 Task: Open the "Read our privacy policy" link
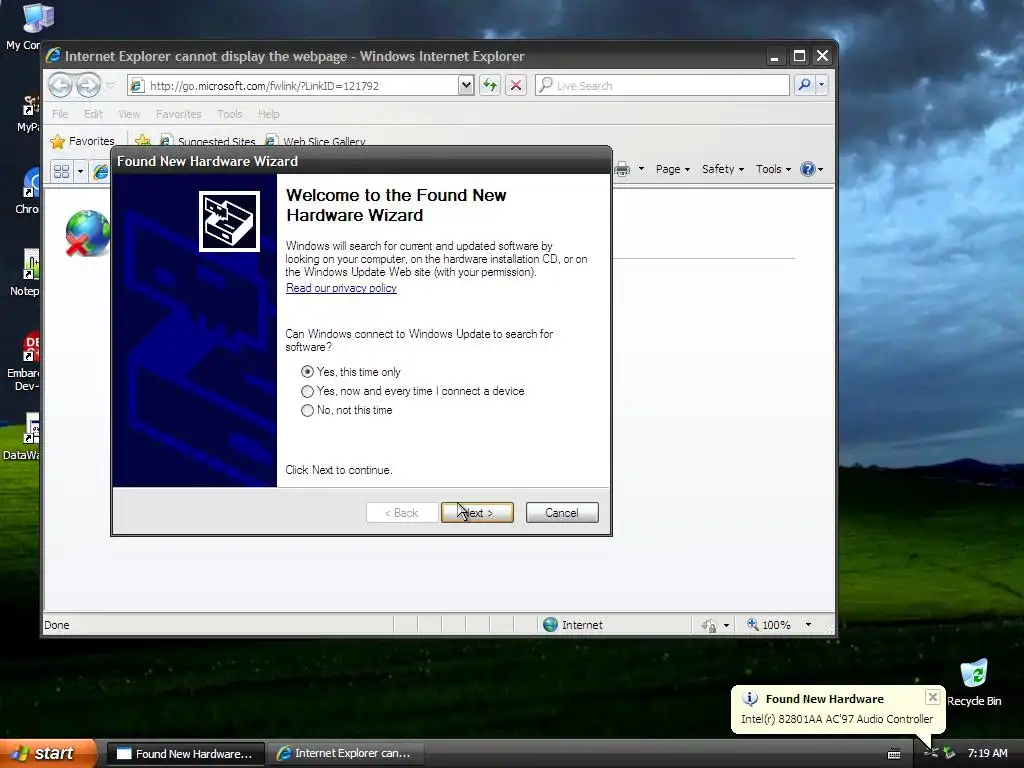(341, 288)
